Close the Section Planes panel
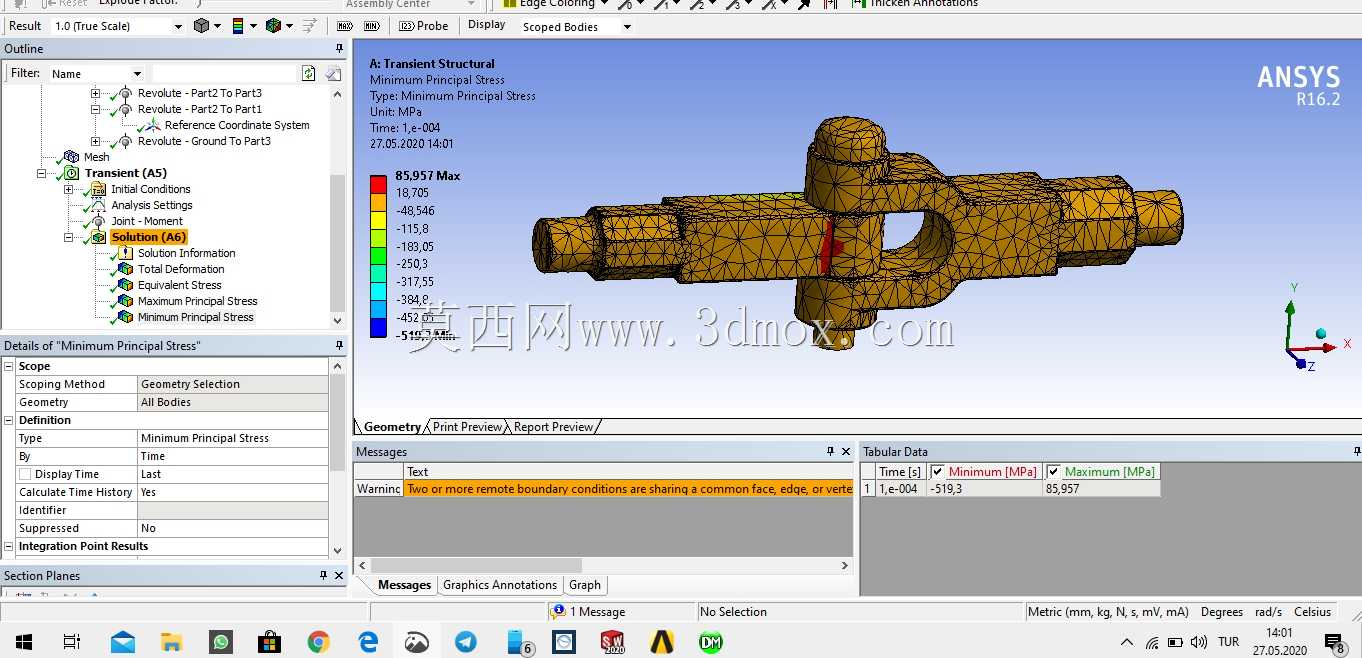This screenshot has height=658, width=1362. (x=339, y=576)
